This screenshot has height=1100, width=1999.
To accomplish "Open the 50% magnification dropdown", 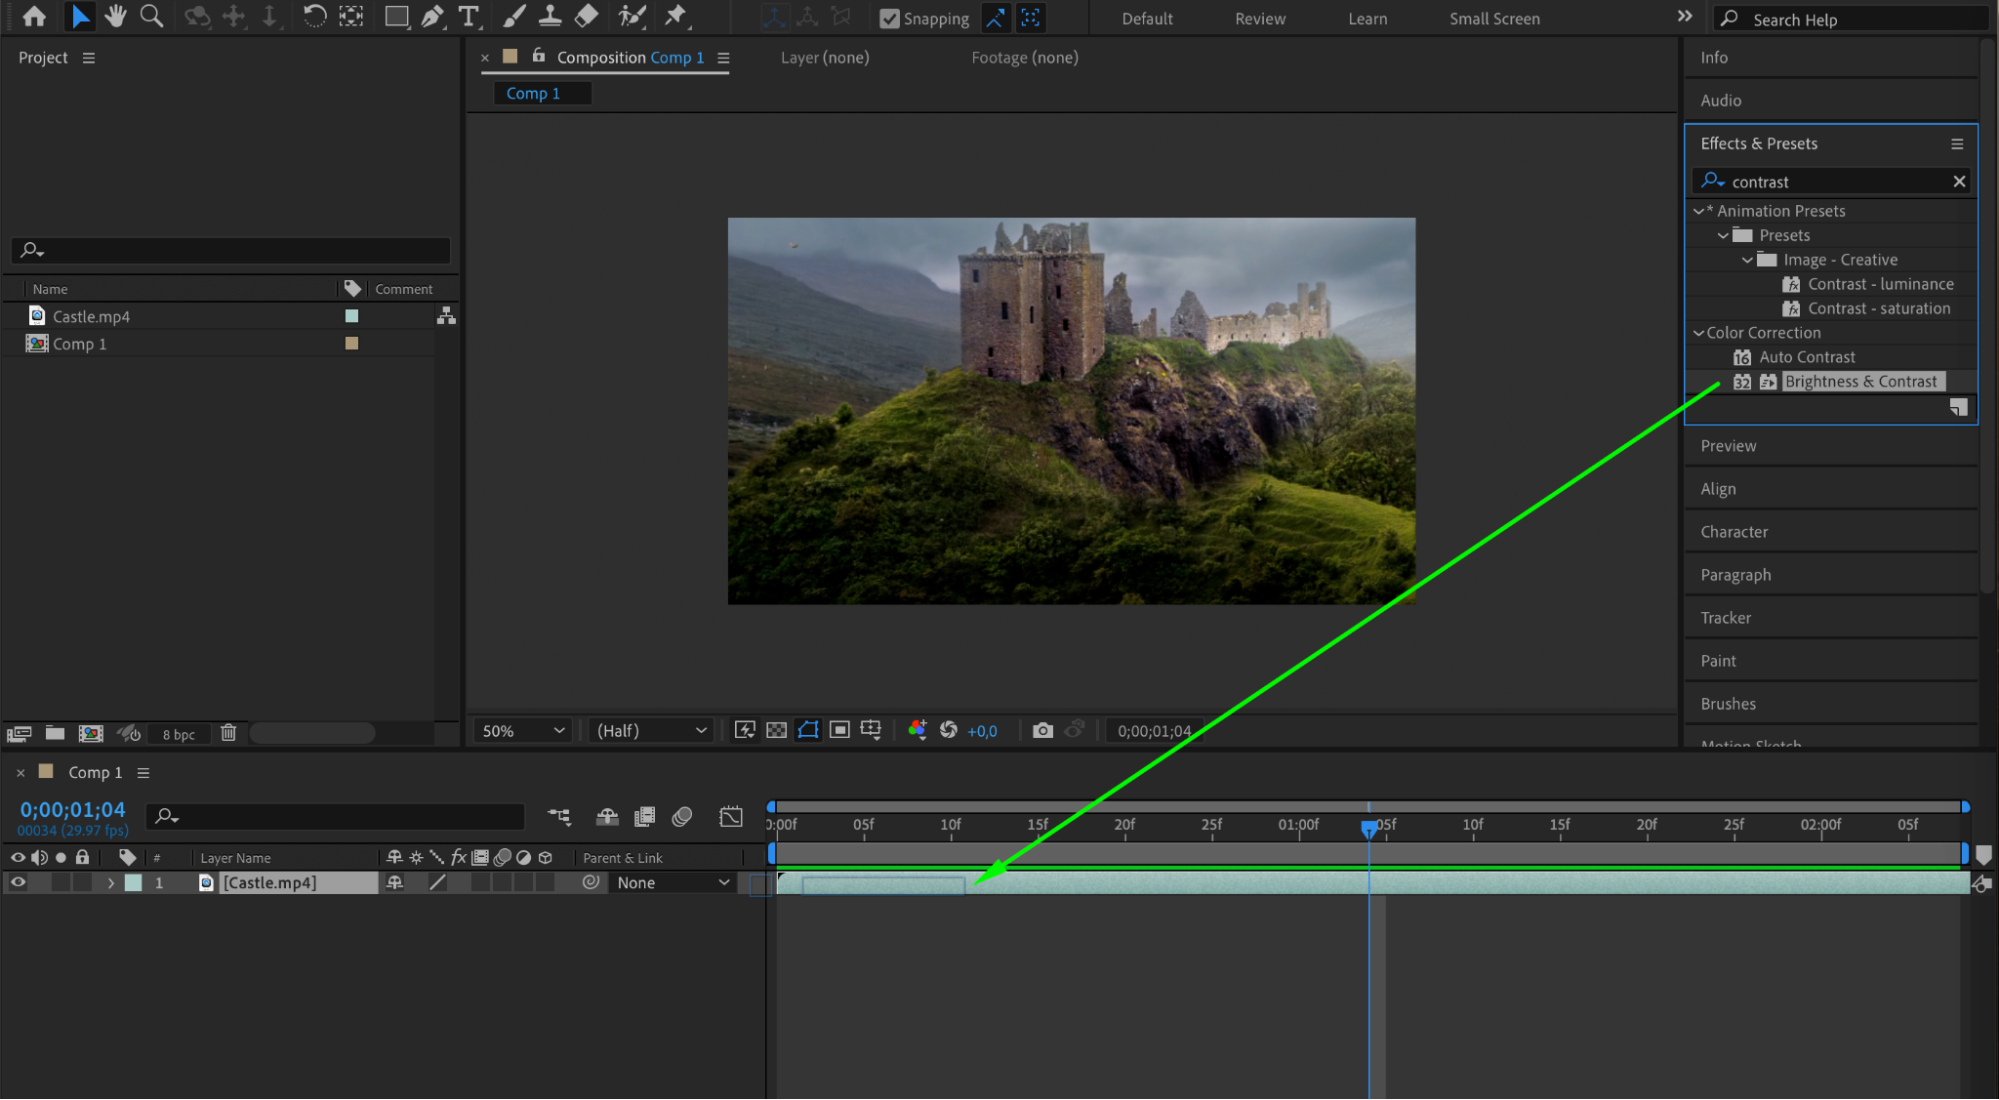I will (522, 731).
